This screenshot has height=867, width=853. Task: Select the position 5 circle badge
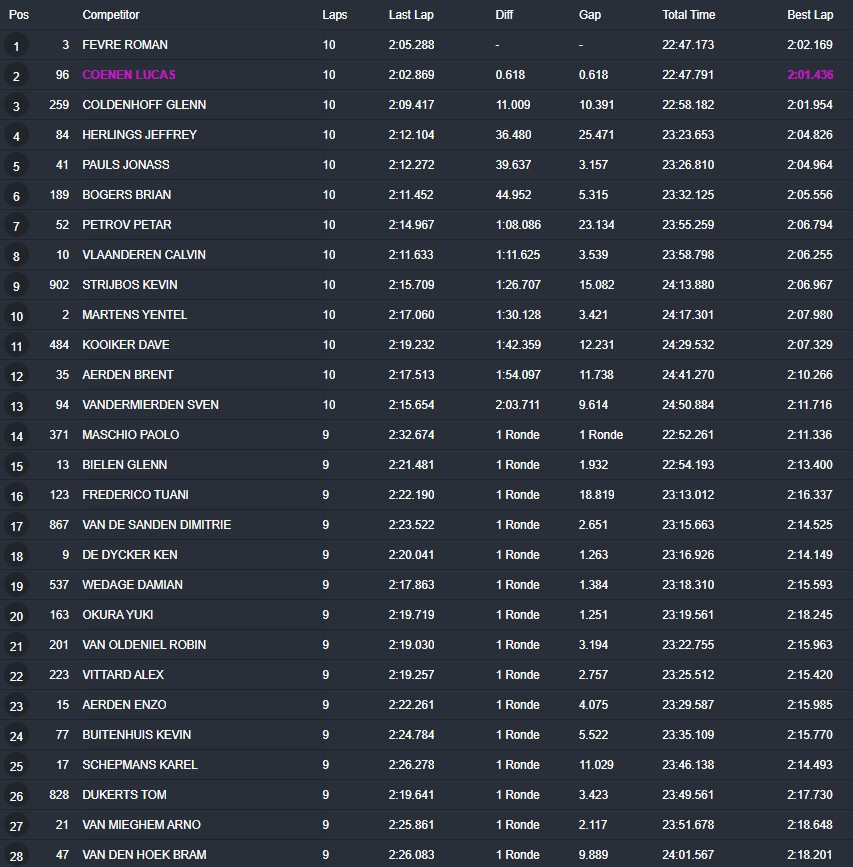pyautogui.click(x=16, y=166)
